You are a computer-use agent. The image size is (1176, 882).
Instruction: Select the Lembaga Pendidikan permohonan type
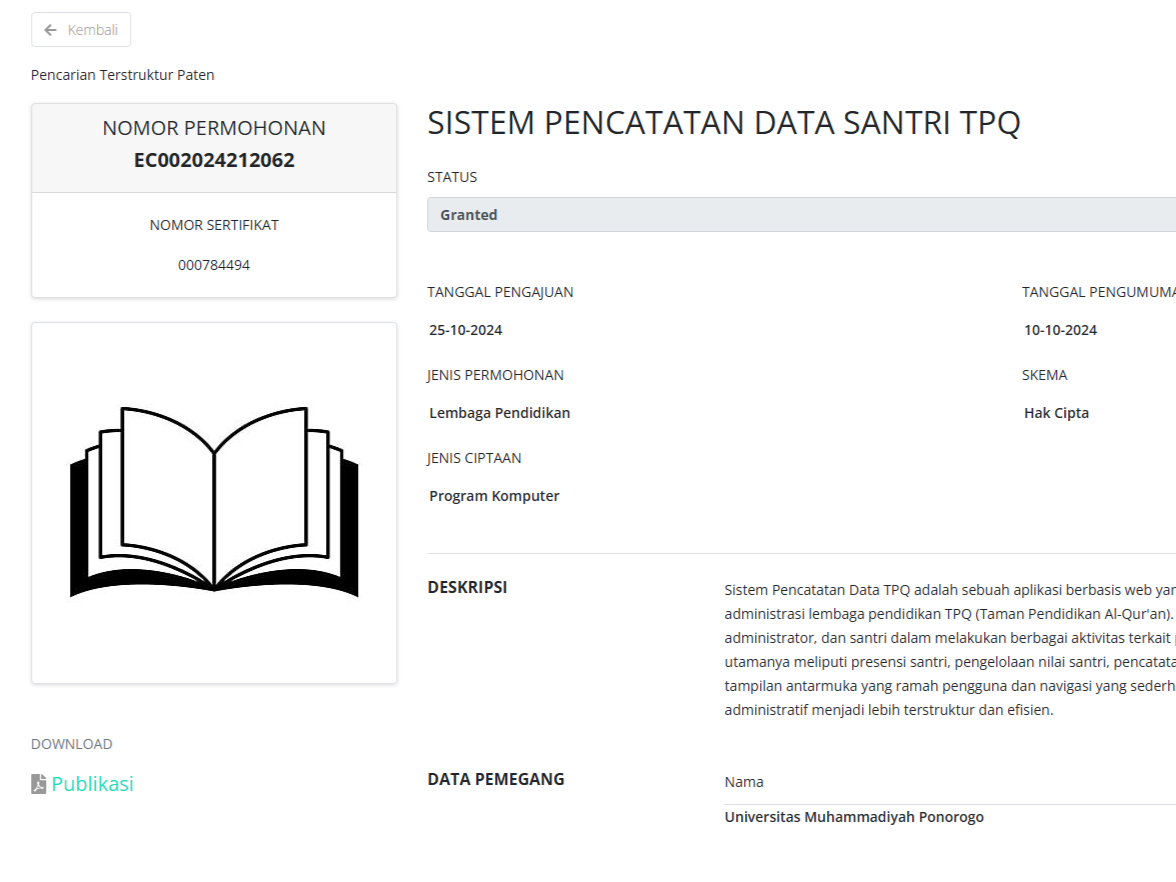tap(498, 412)
